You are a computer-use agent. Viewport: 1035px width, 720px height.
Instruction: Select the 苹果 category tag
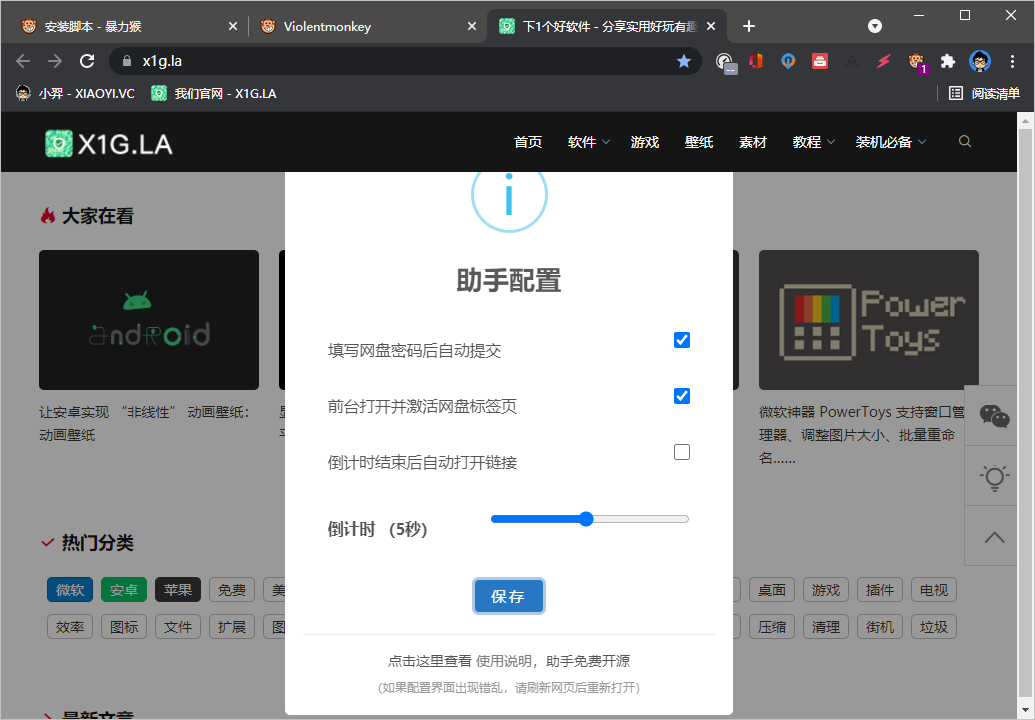pyautogui.click(x=178, y=590)
